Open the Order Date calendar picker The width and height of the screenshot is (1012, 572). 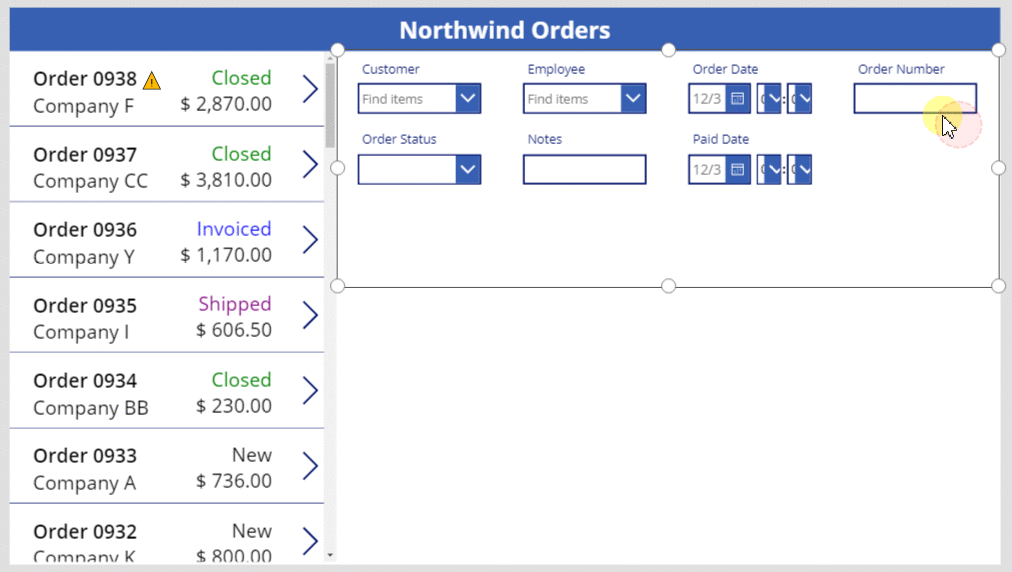point(738,99)
